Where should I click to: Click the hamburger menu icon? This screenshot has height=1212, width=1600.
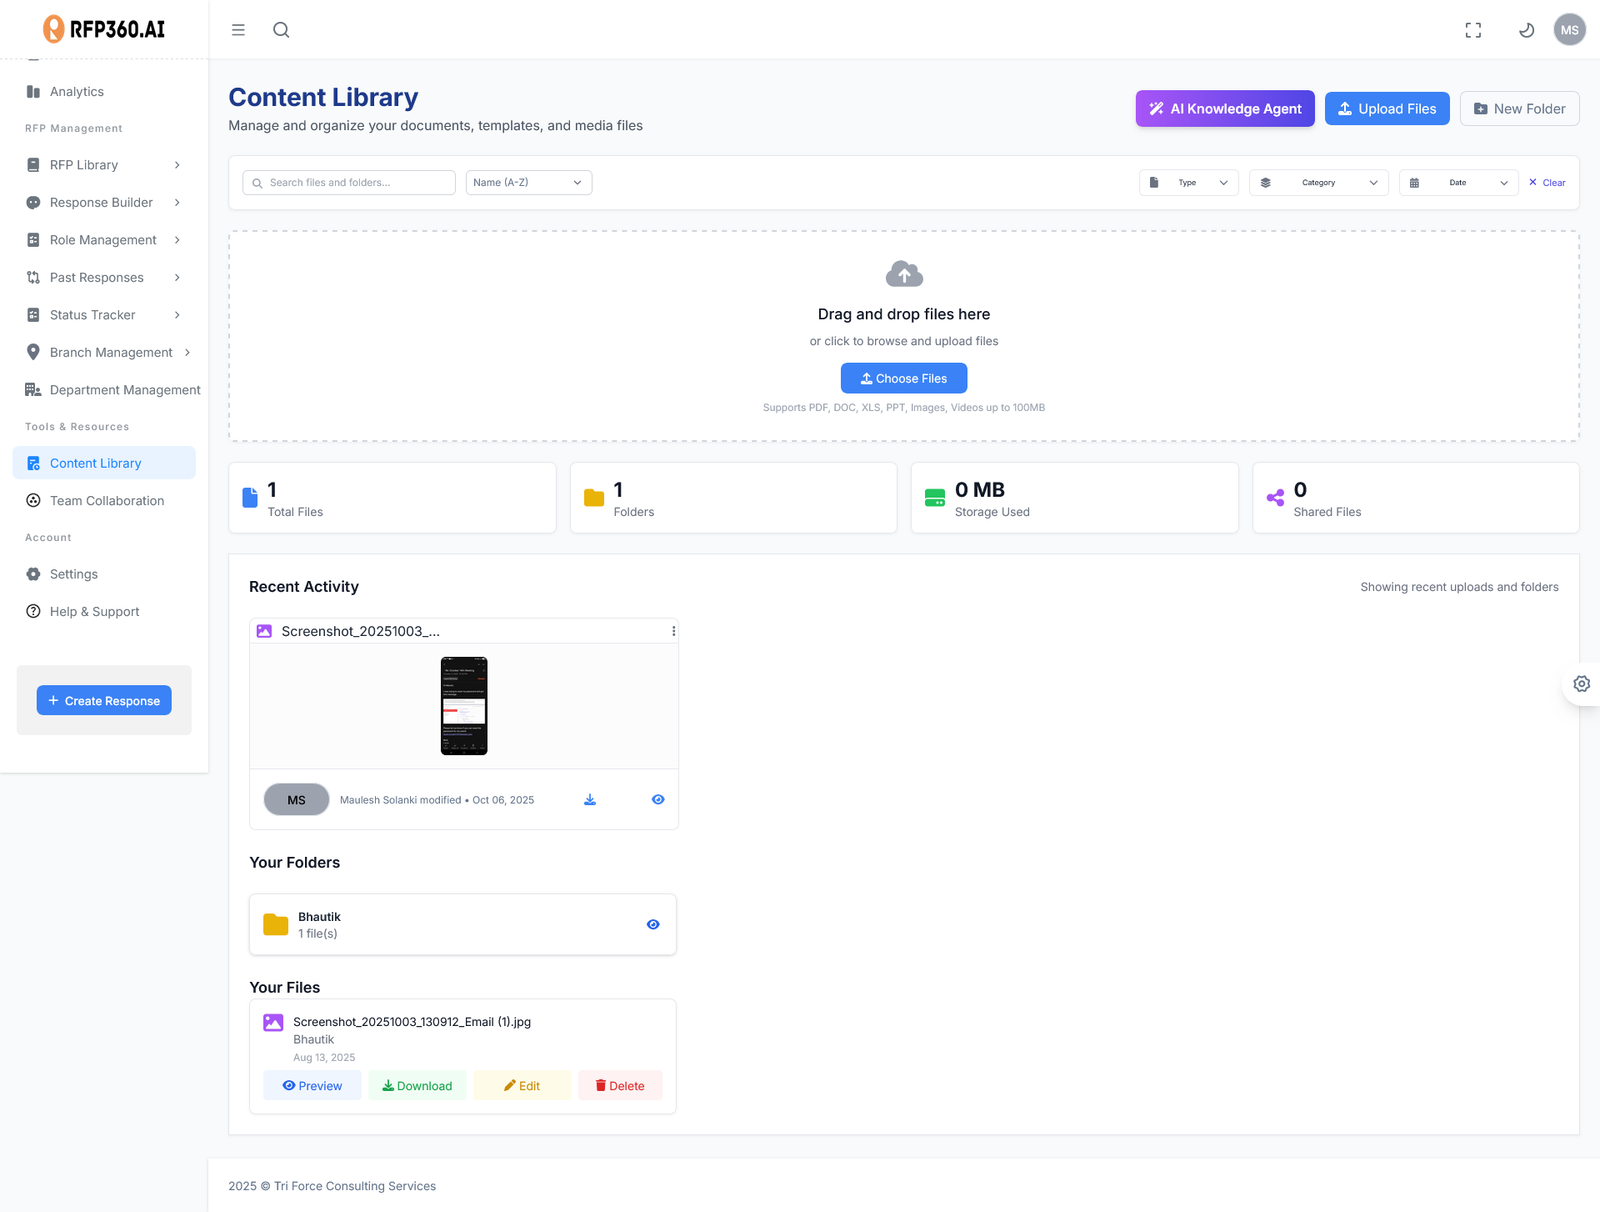238,30
